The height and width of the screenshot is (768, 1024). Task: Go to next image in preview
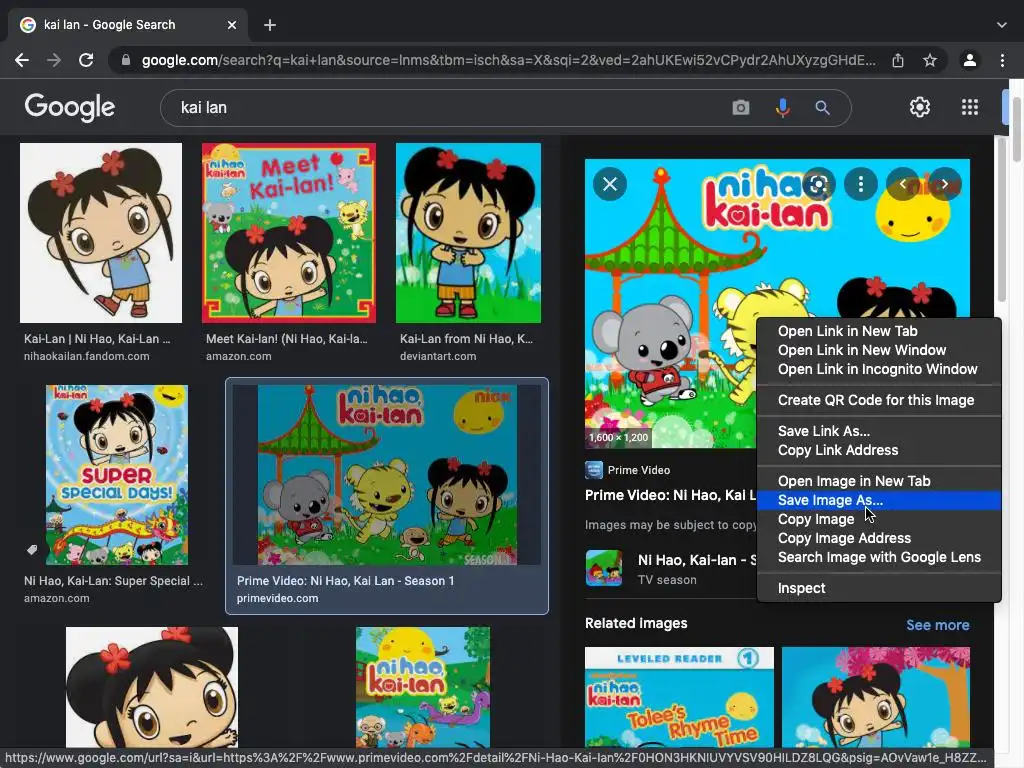[944, 184]
